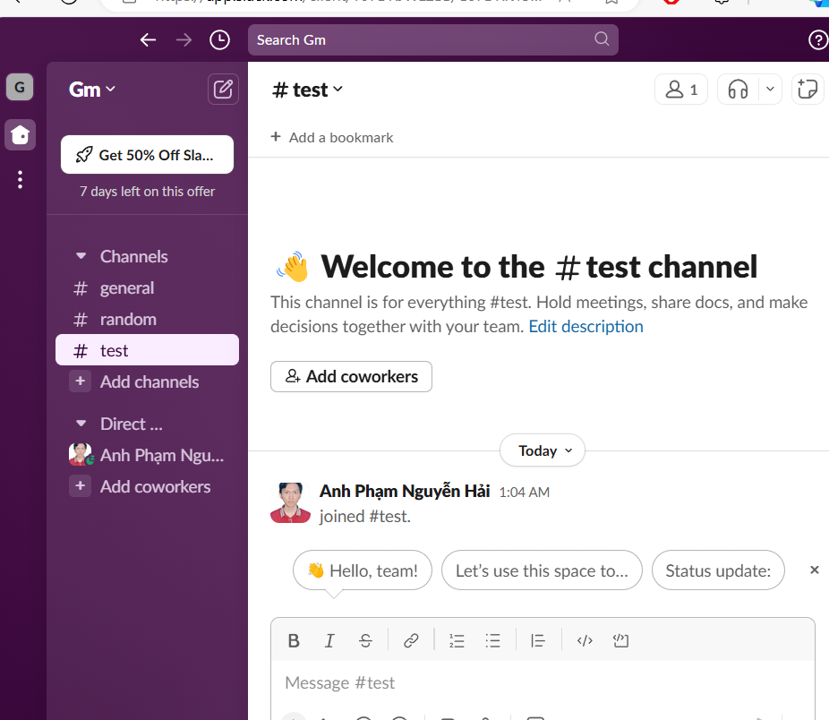This screenshot has width=829, height=720.
Task: Click '7 days left on this offer' text
Action: point(147,191)
